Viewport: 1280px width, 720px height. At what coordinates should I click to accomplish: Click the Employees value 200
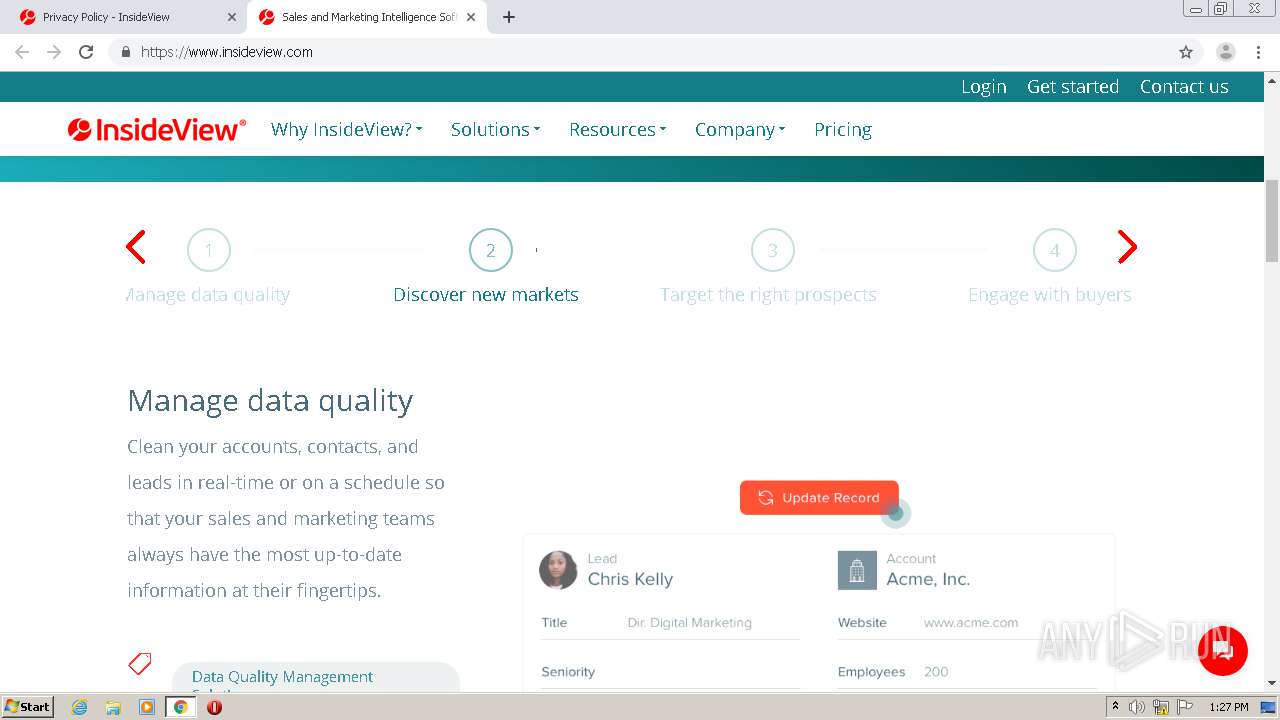936,672
